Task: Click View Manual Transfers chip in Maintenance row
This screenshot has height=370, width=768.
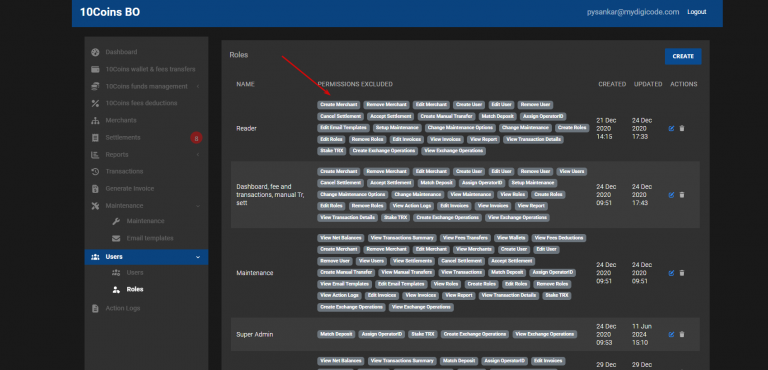Action: click(x=407, y=272)
